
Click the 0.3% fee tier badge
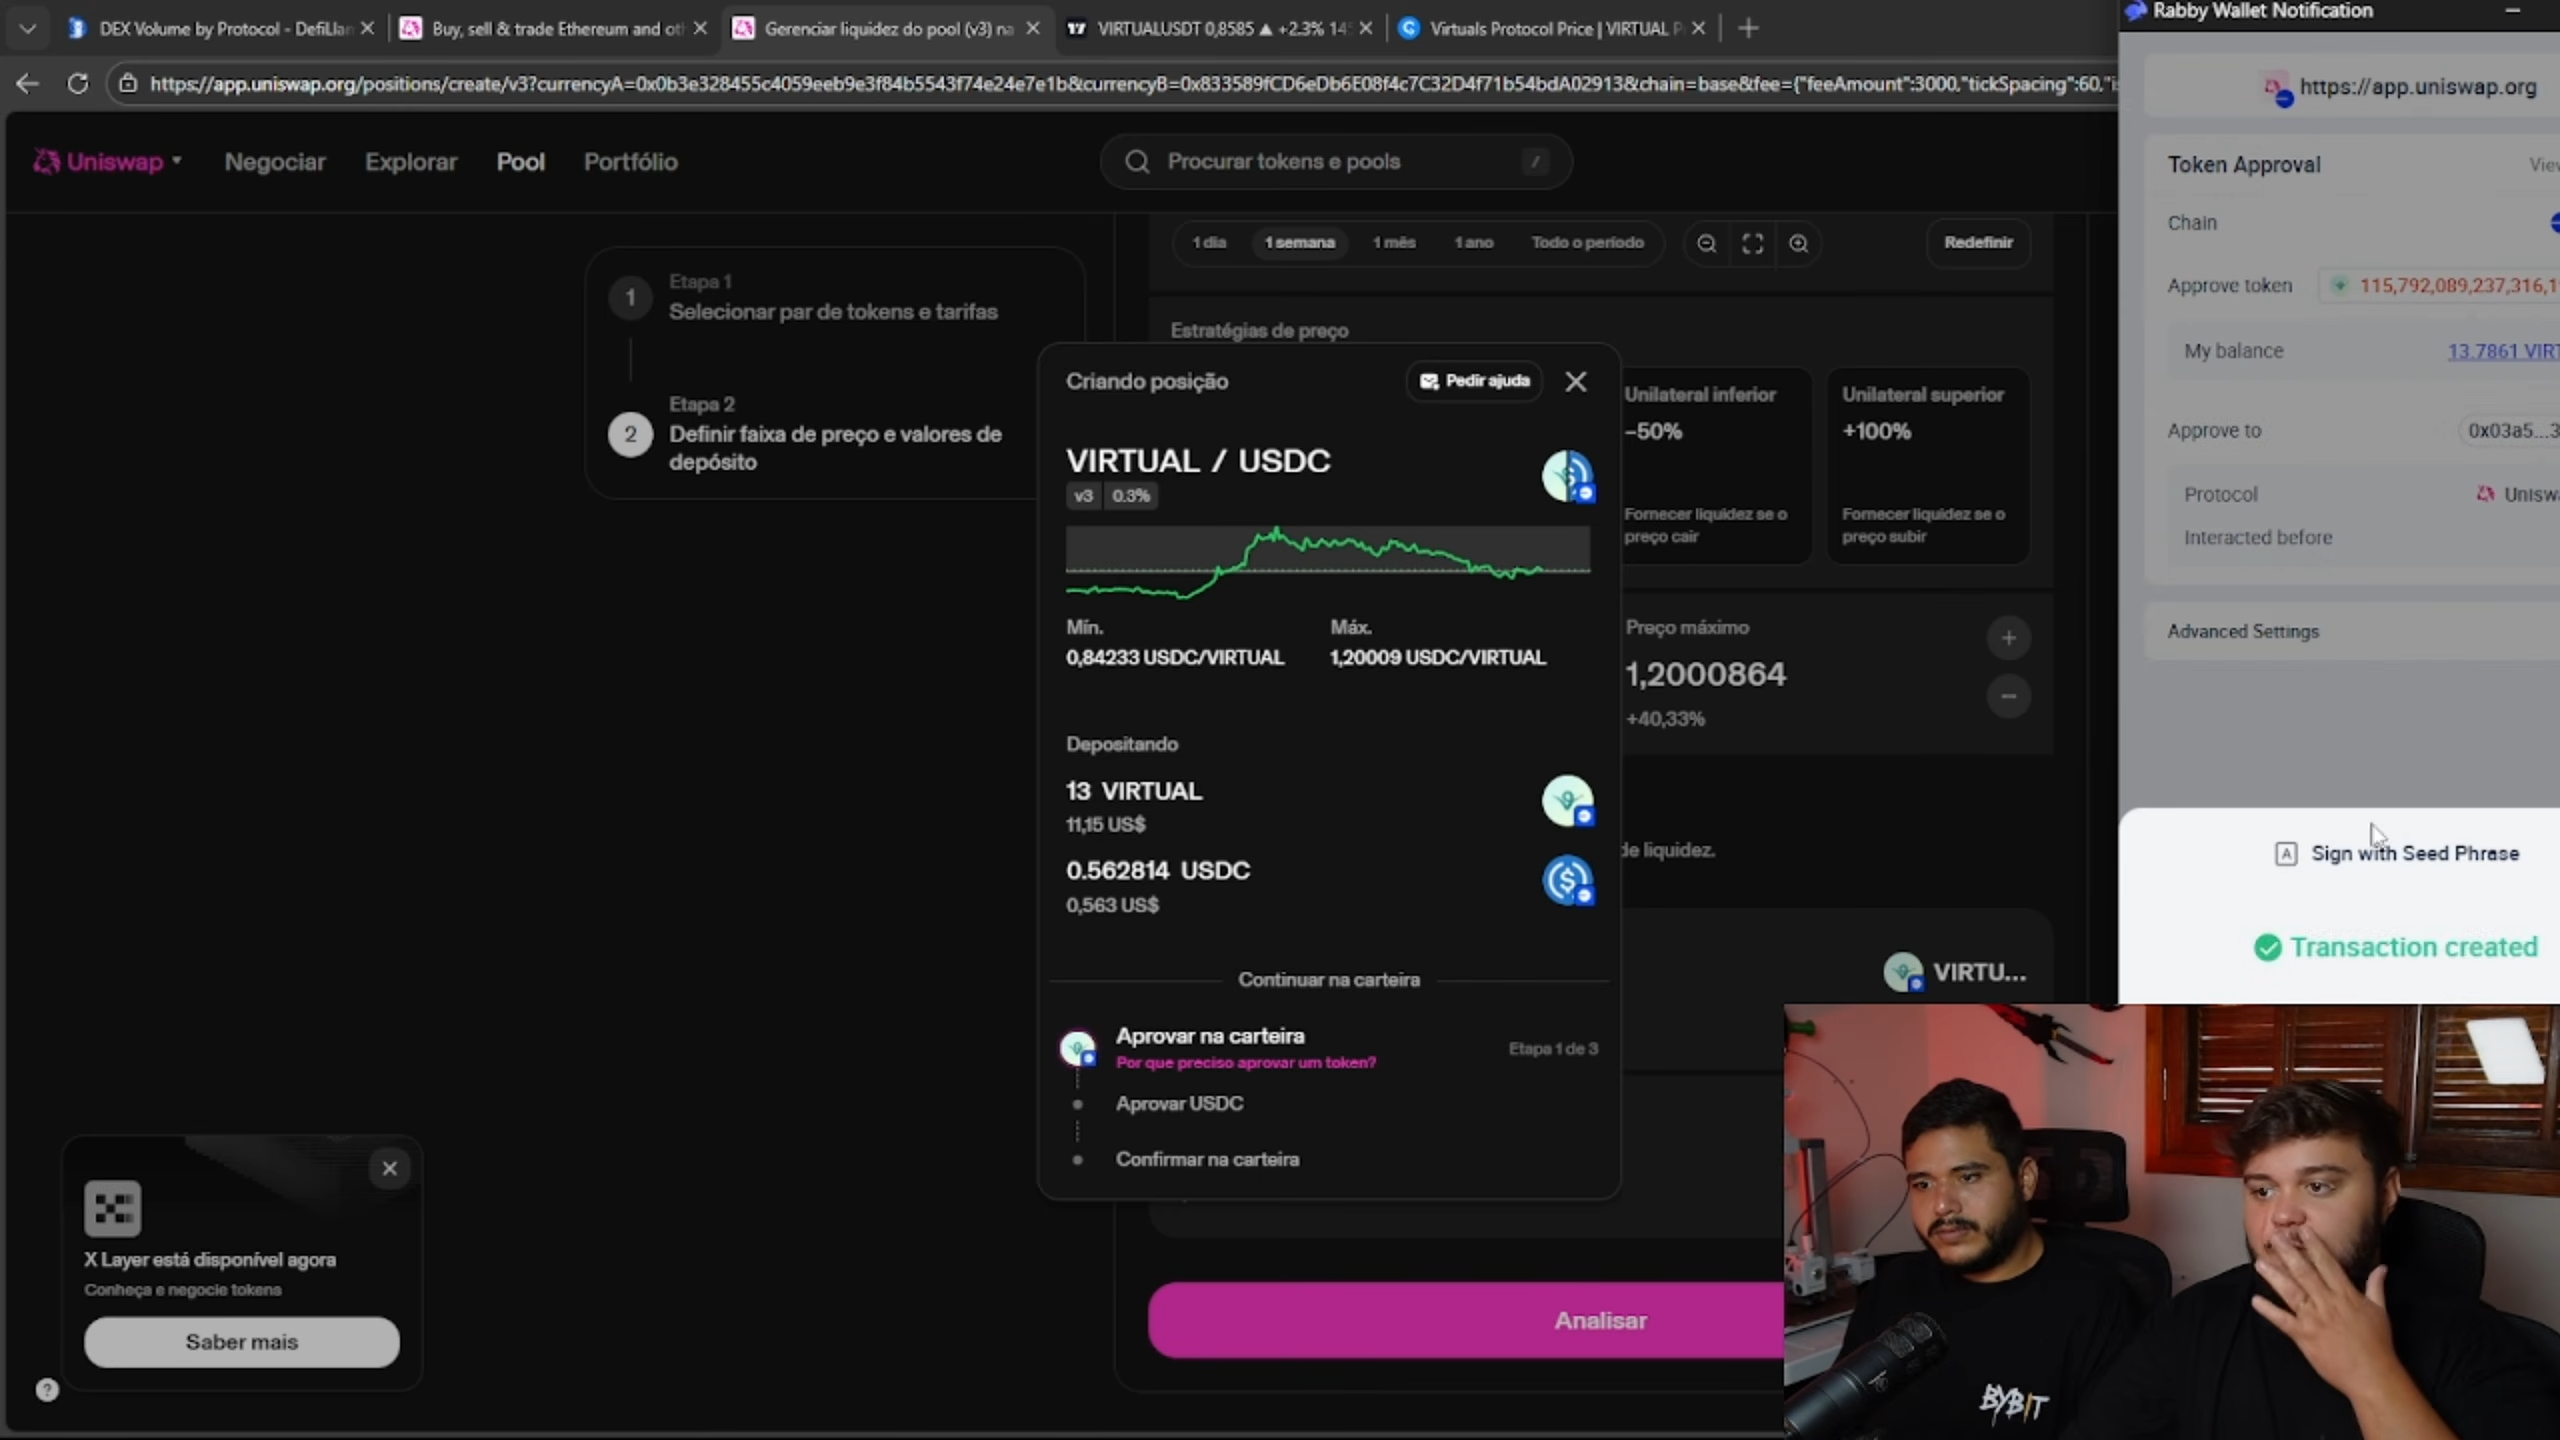tap(1131, 496)
